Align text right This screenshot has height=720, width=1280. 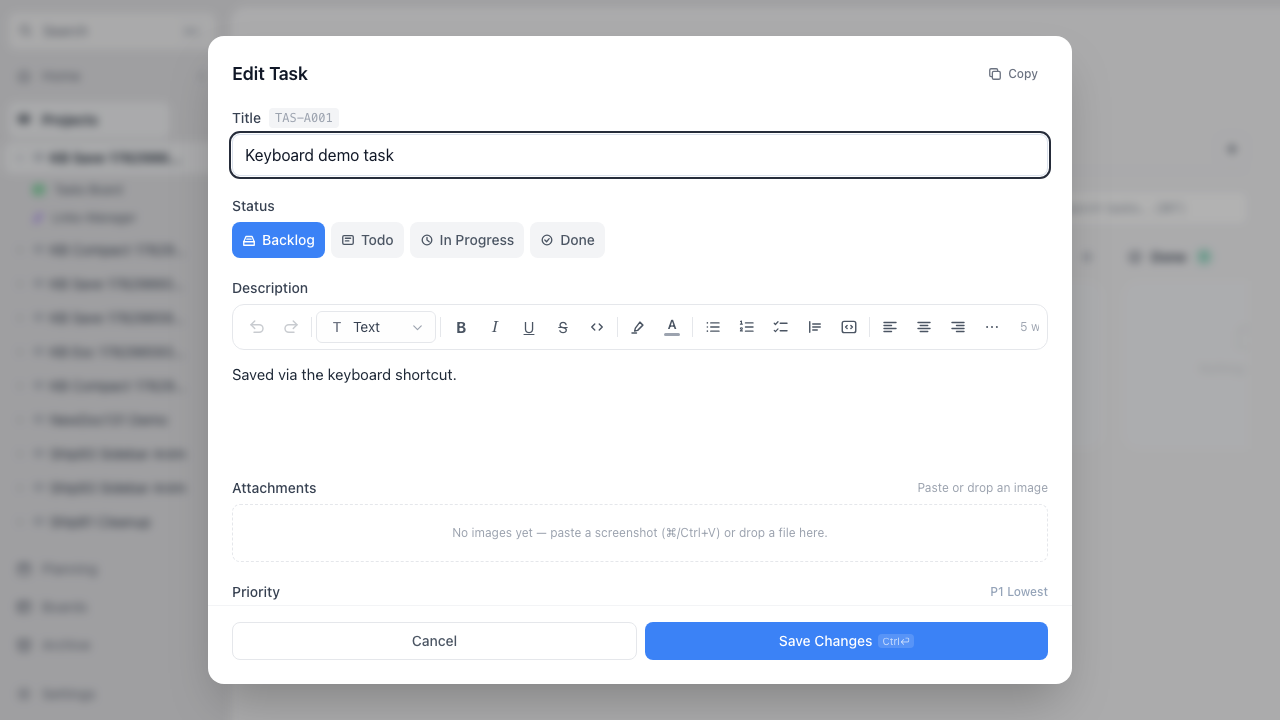pos(958,327)
